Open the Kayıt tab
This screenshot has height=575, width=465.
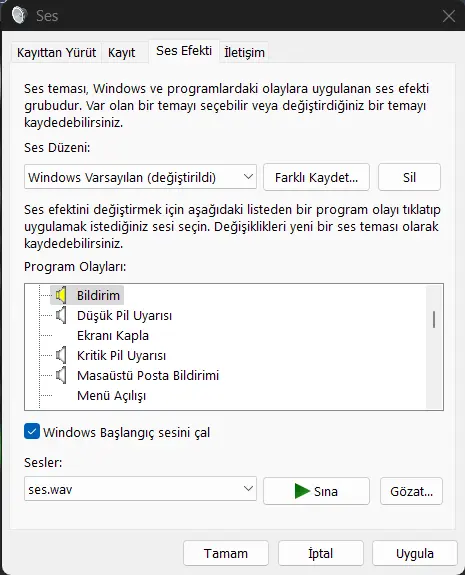122,53
